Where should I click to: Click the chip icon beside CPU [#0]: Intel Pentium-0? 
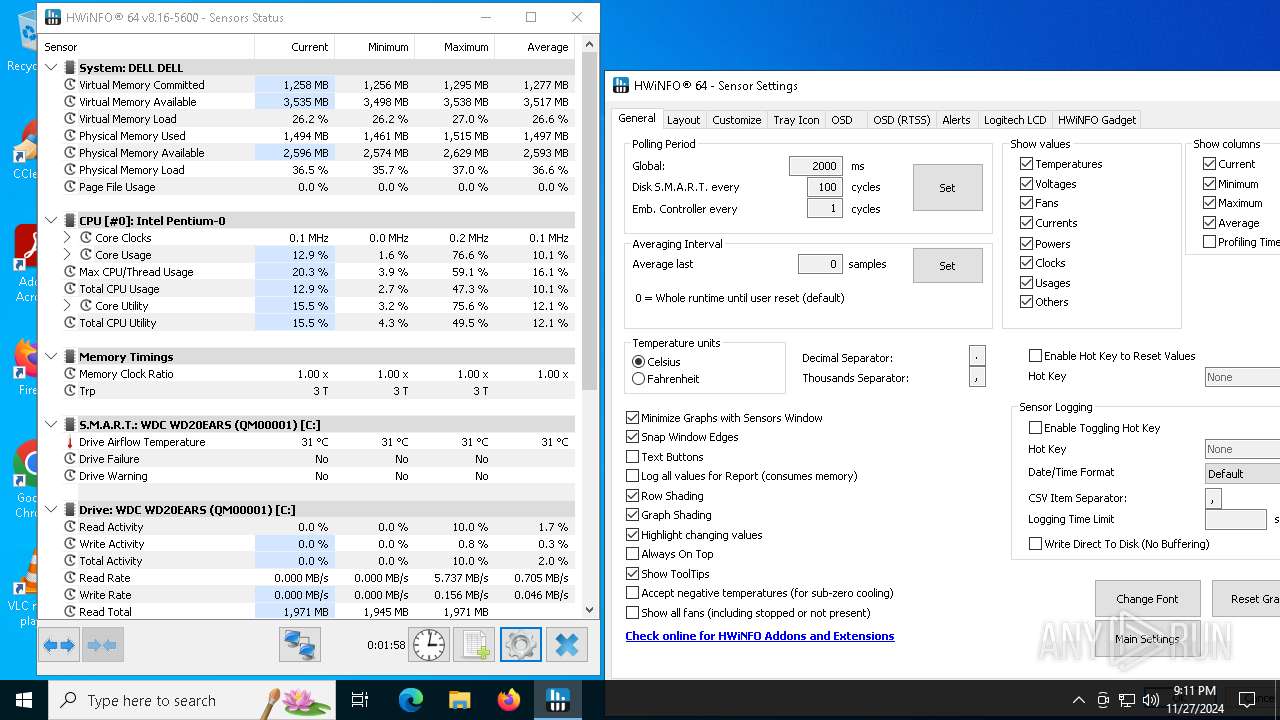click(x=70, y=221)
